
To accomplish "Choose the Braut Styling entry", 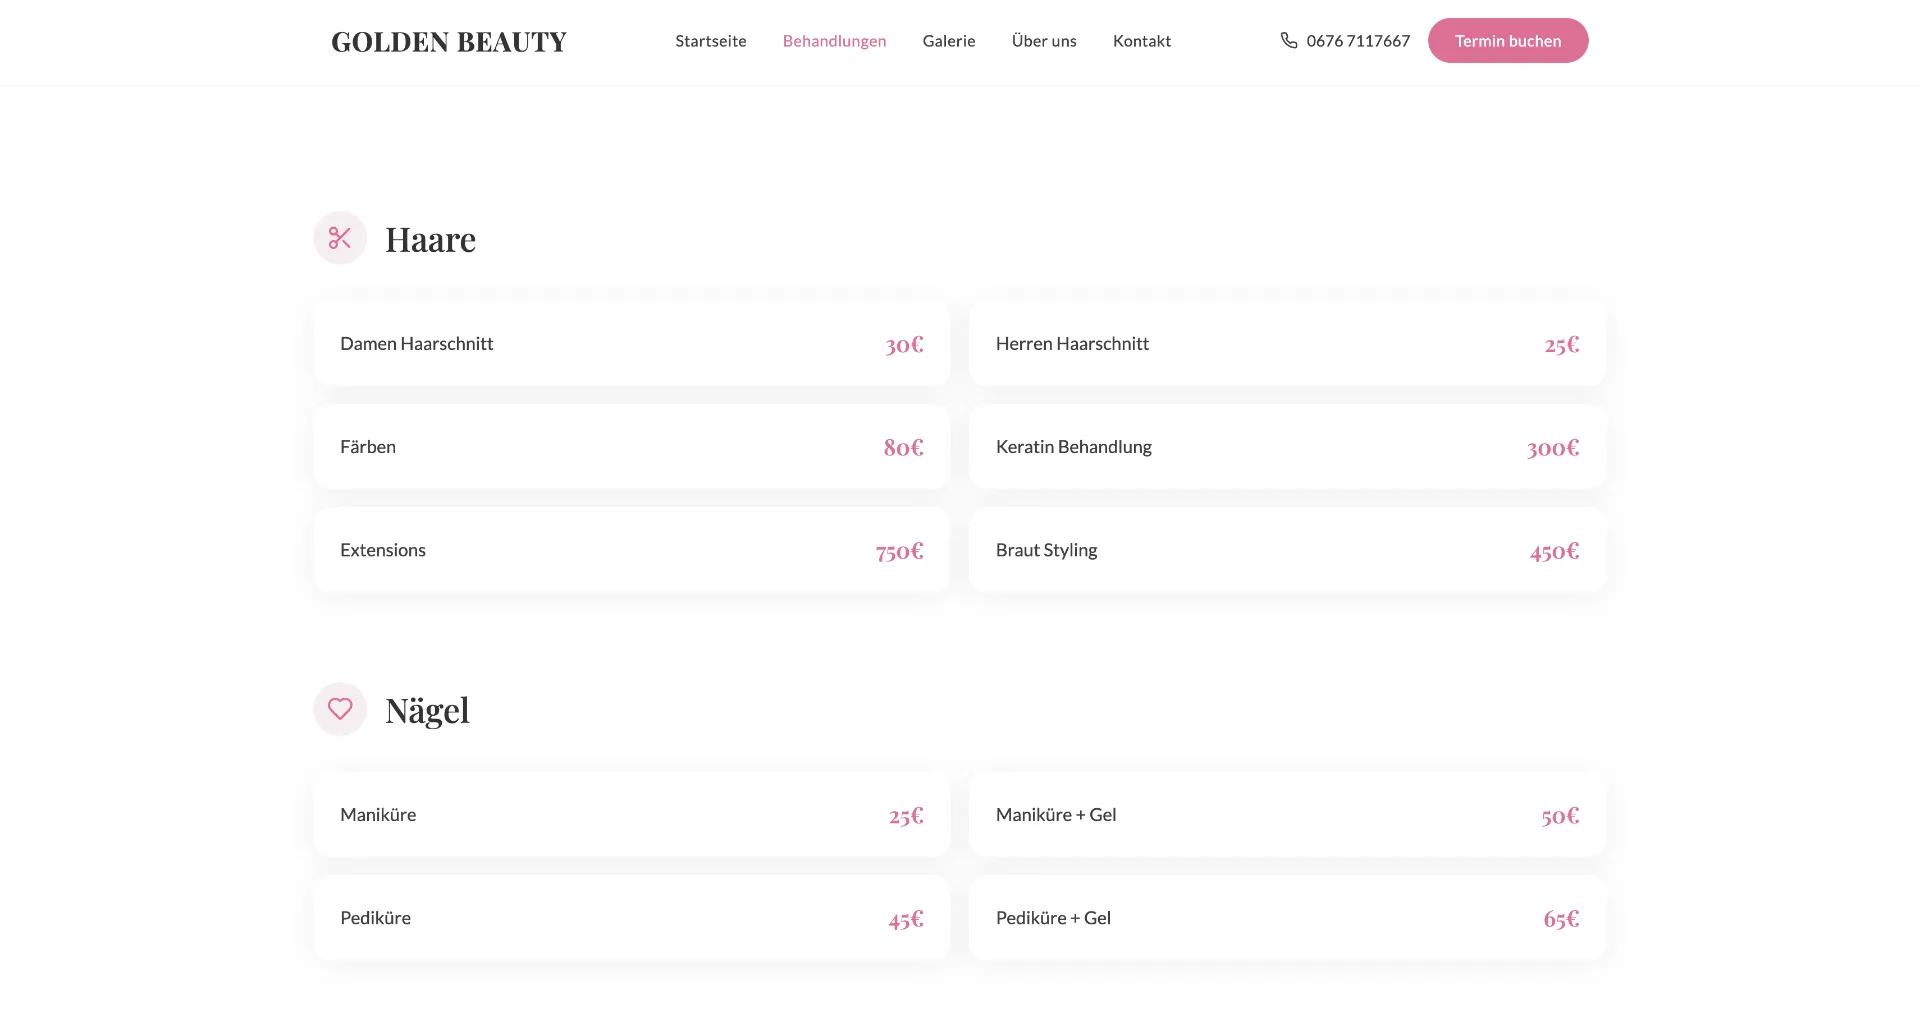I will [1288, 550].
